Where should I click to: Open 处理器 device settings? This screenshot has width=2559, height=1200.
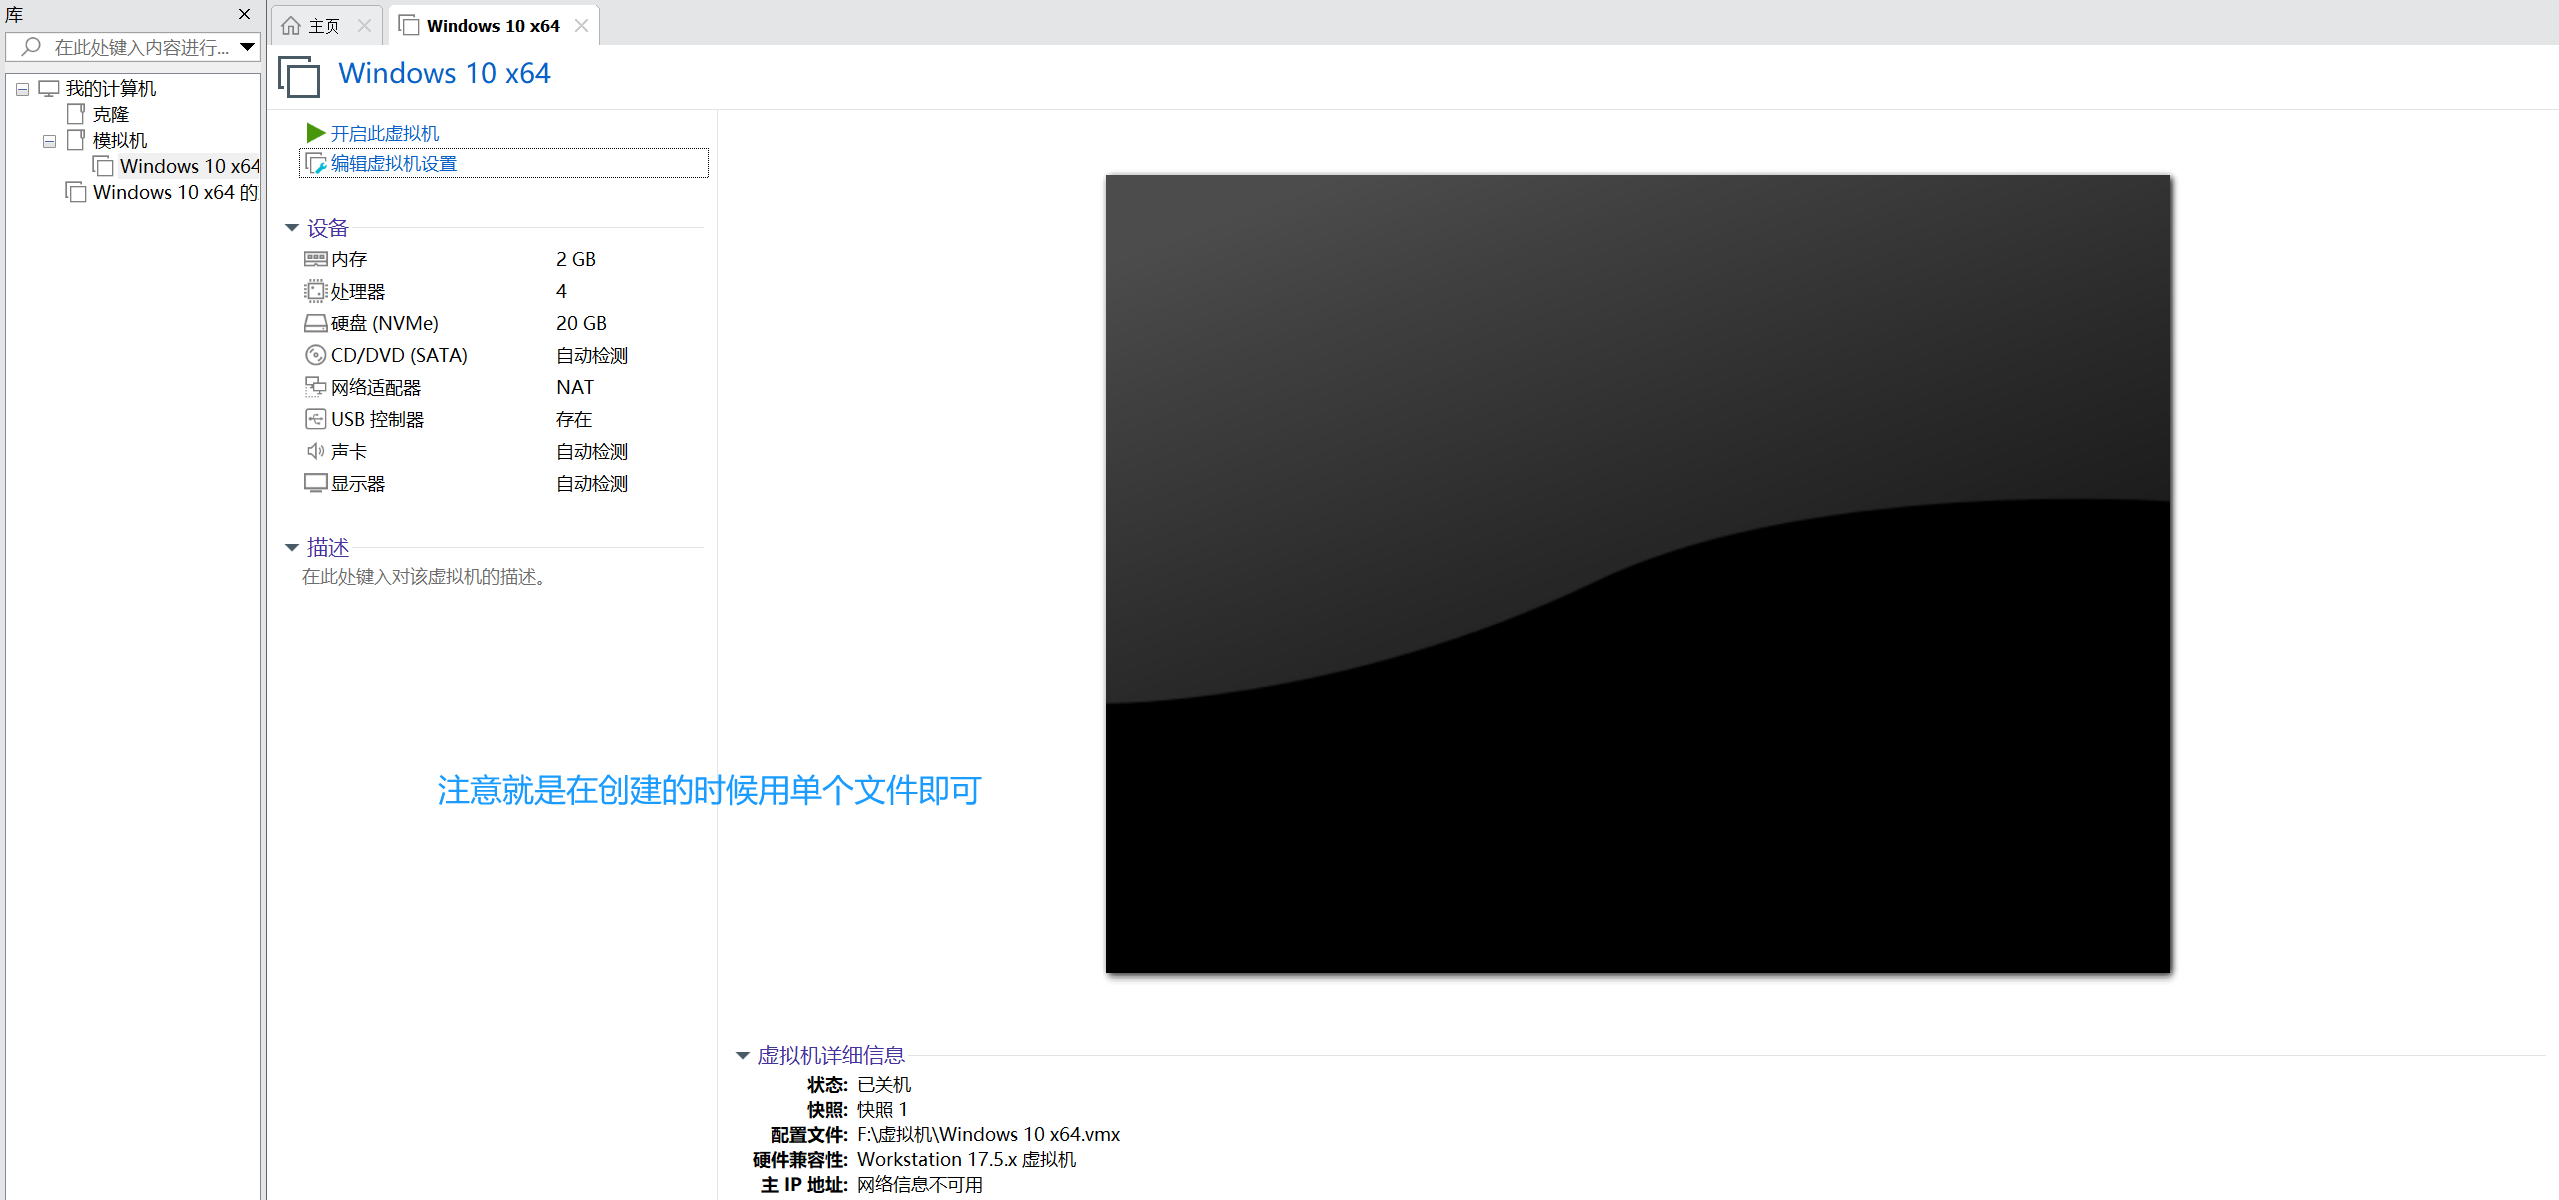pyautogui.click(x=358, y=292)
